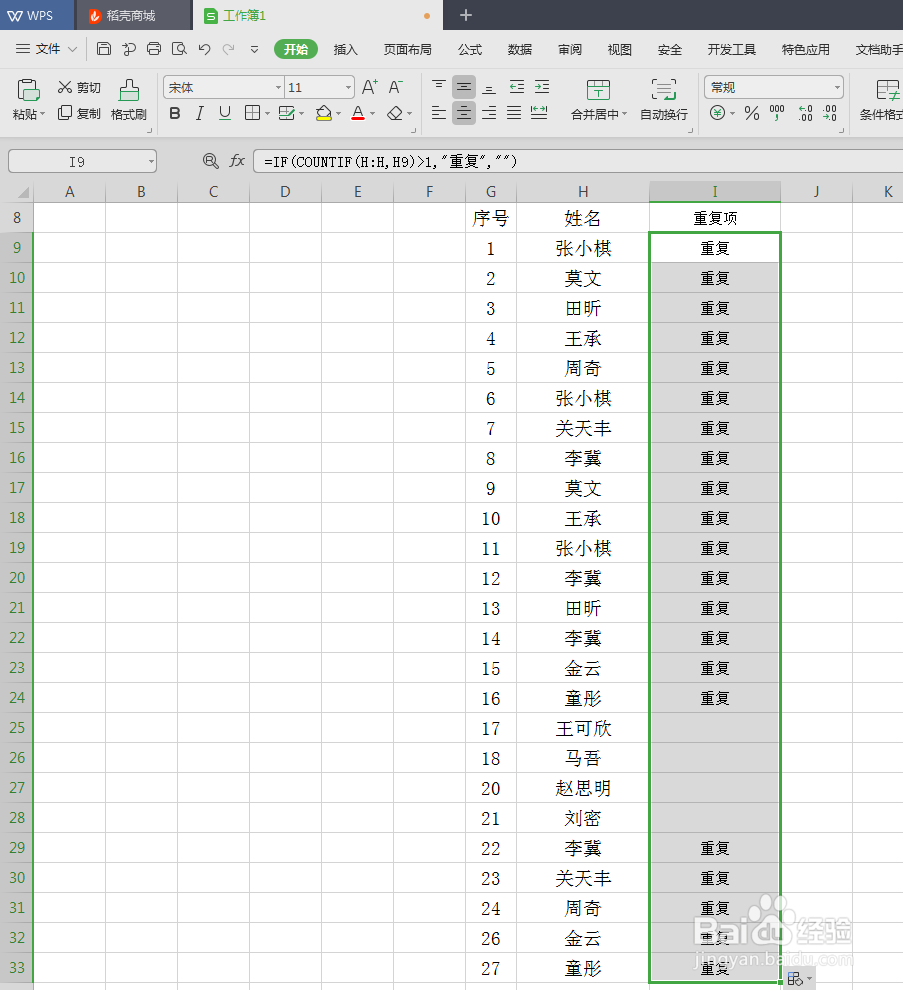Click the Paste clipboard icon

(28, 91)
